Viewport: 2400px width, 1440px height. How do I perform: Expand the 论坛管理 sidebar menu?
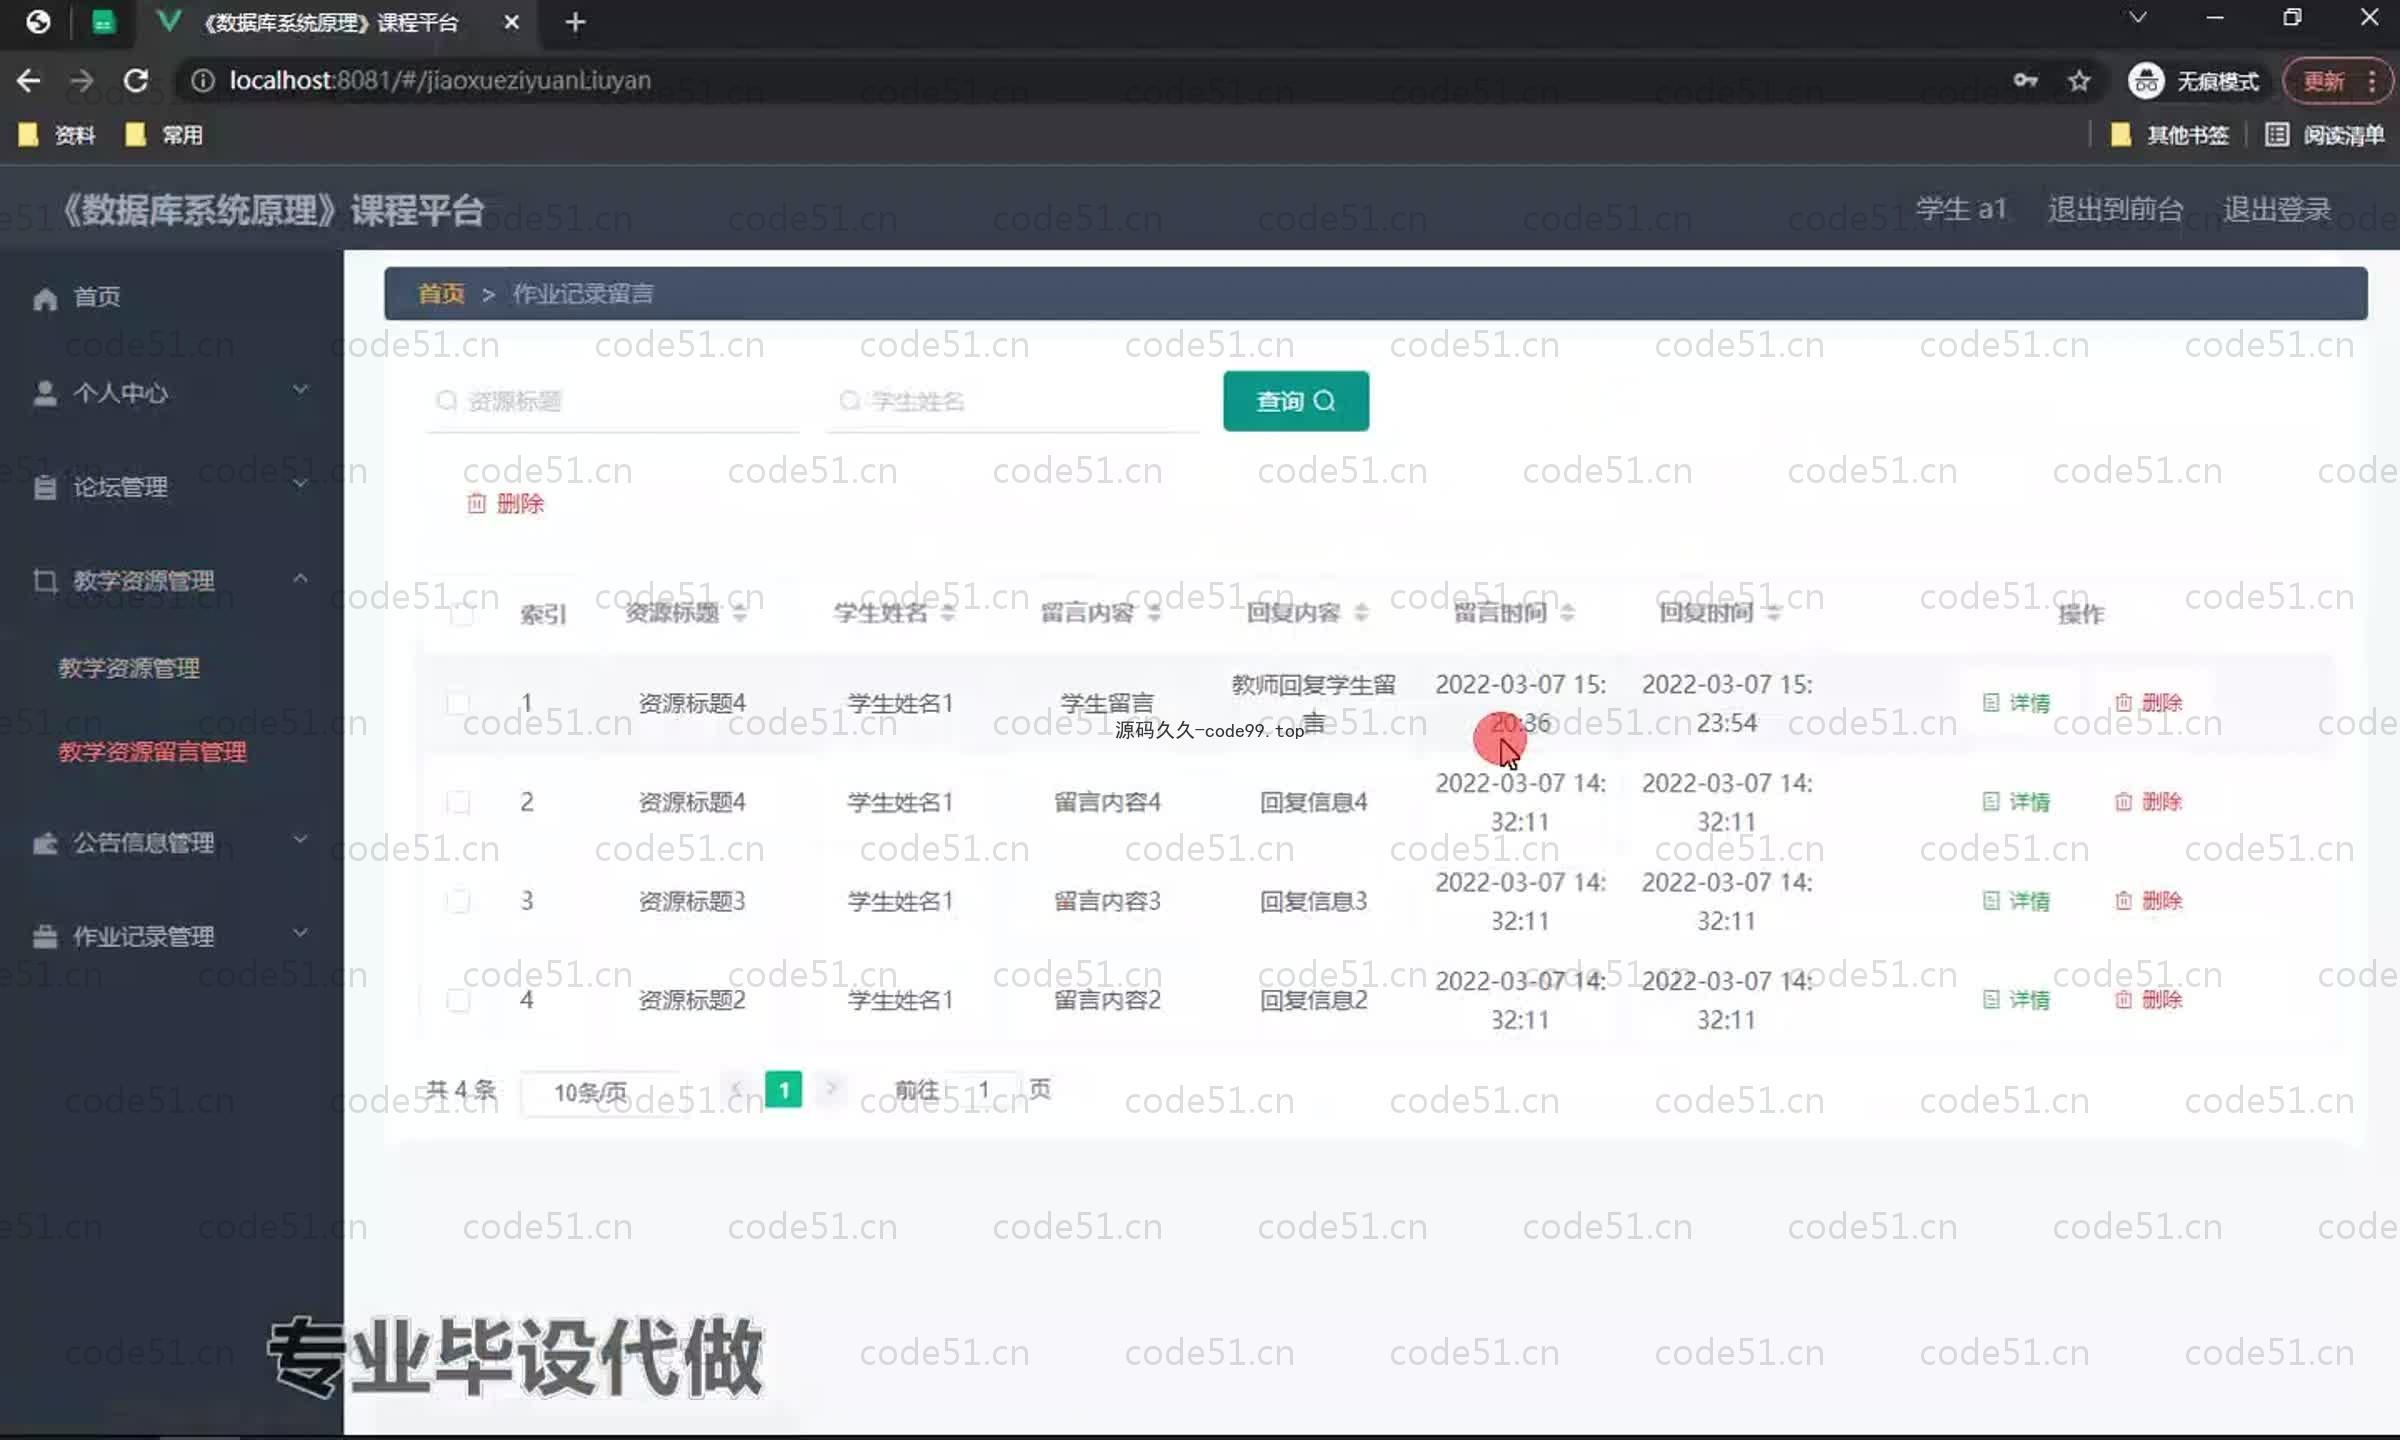click(x=170, y=486)
